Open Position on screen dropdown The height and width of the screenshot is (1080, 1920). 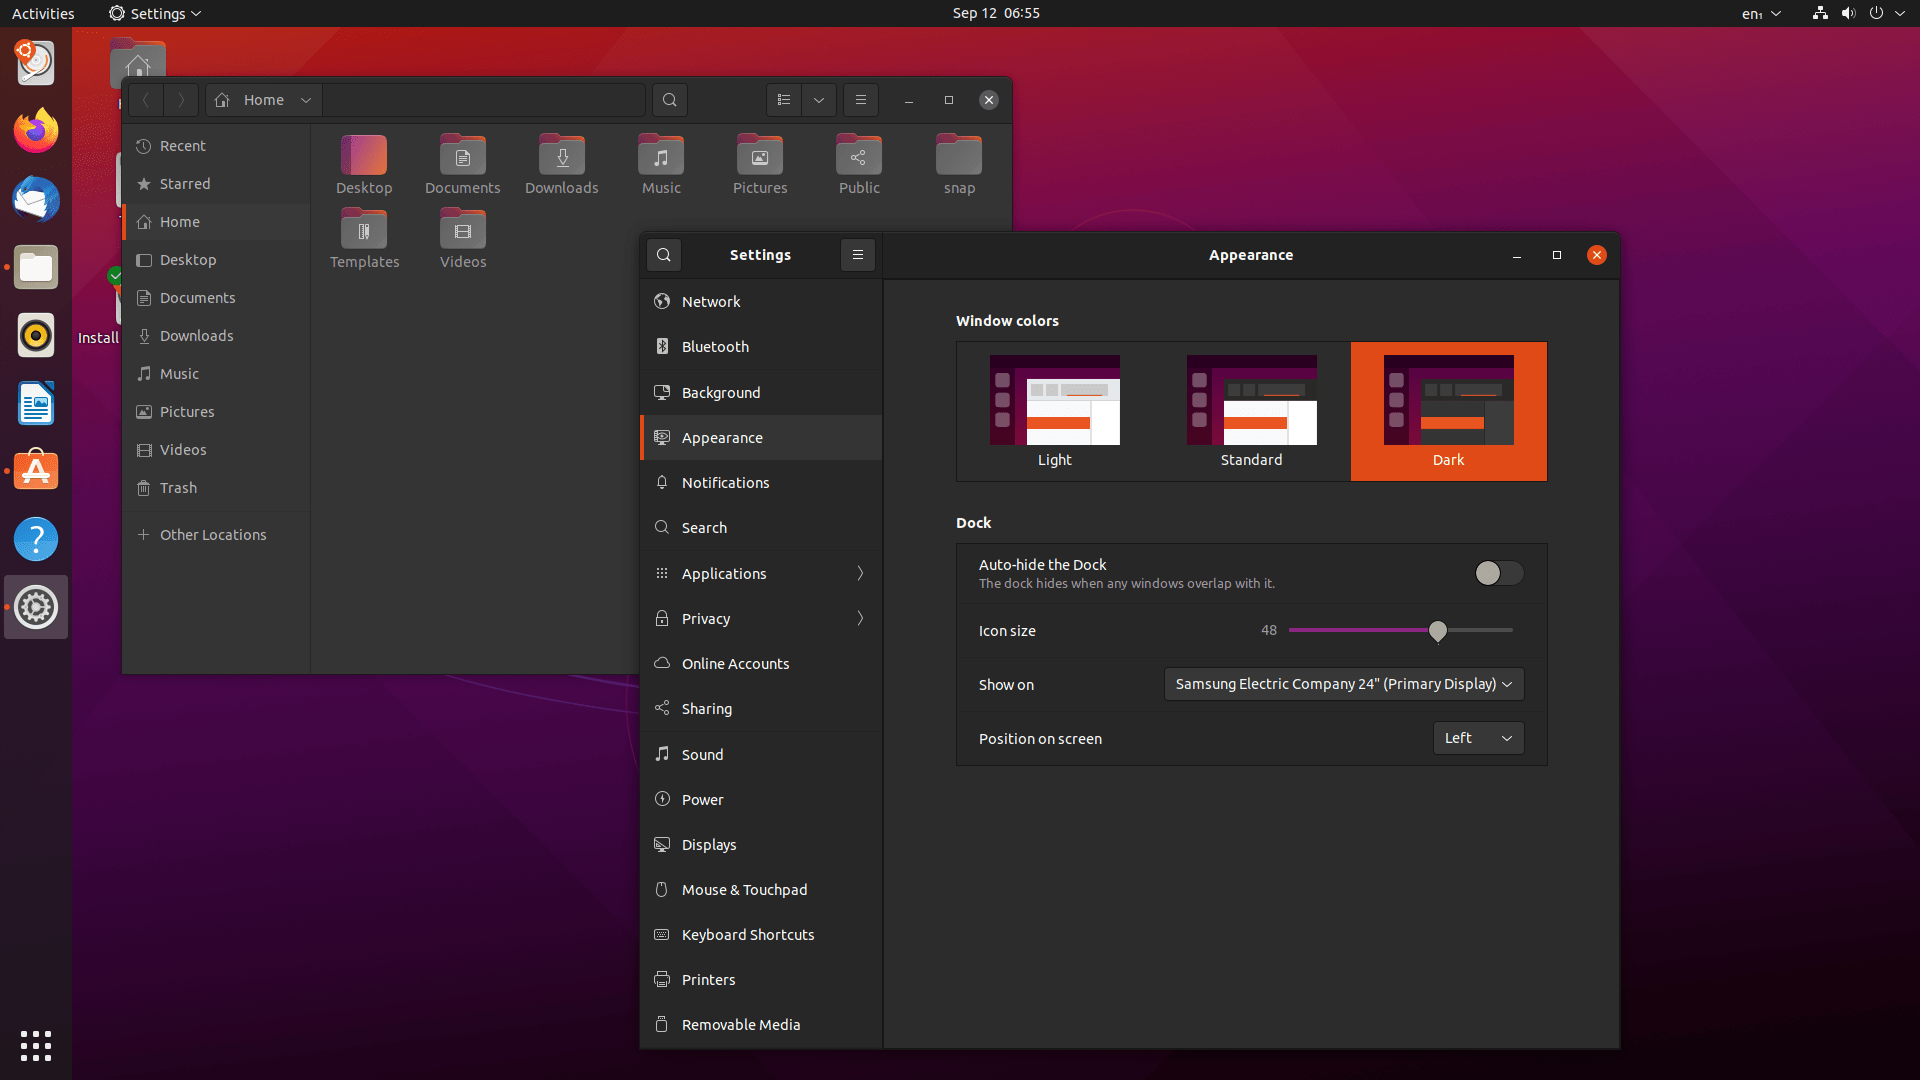click(1477, 738)
